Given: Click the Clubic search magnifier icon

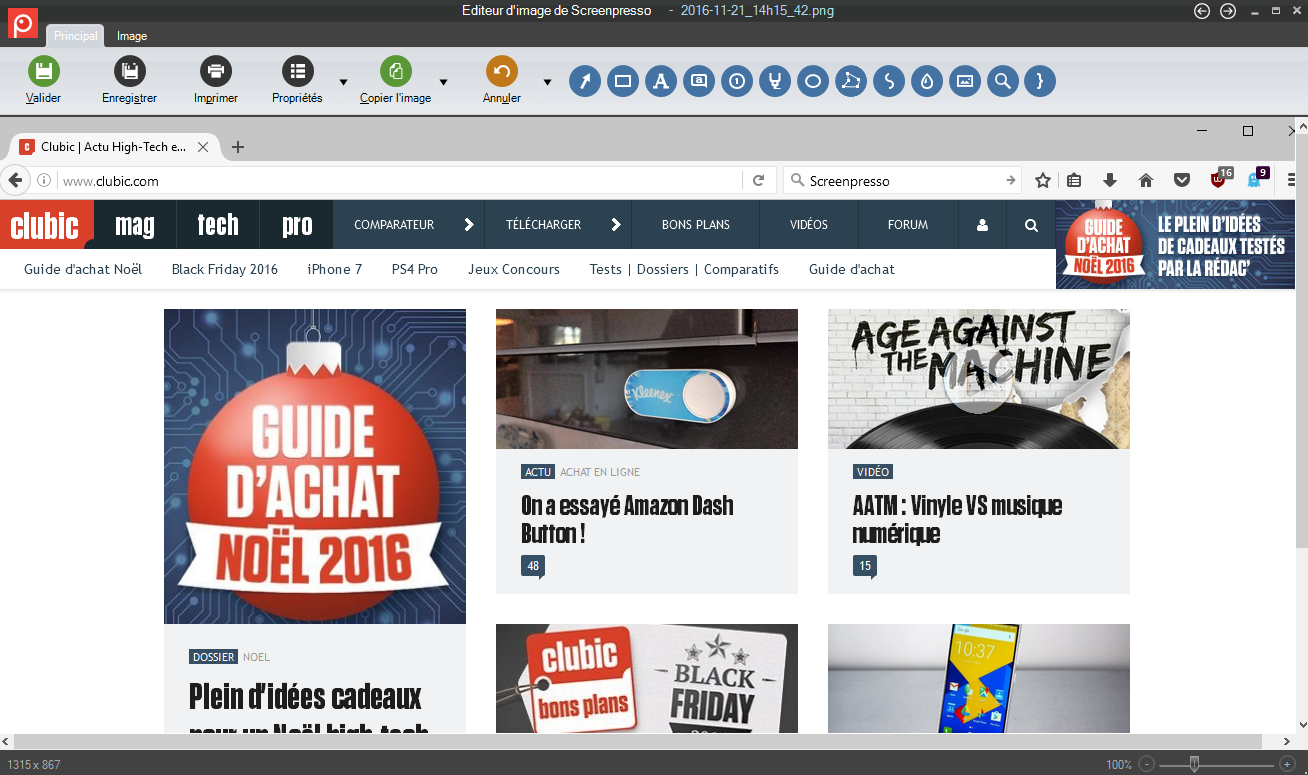Looking at the screenshot, I should click(1031, 225).
